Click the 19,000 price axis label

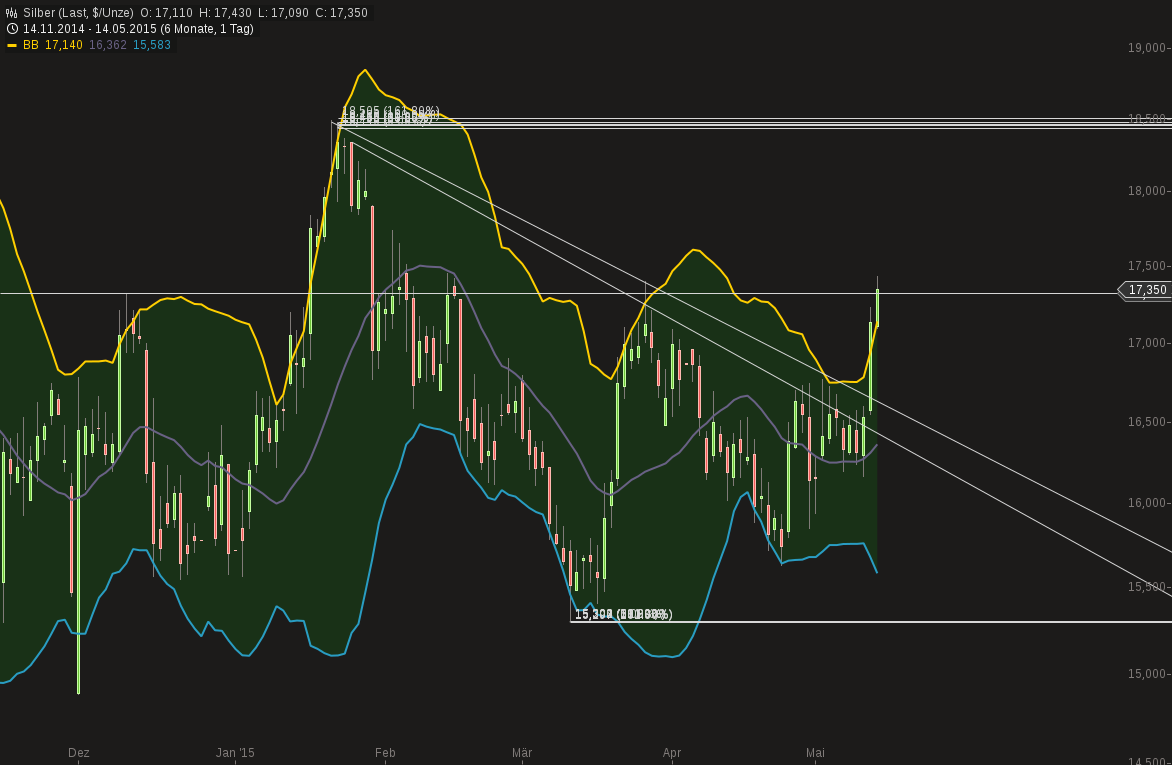click(1147, 48)
